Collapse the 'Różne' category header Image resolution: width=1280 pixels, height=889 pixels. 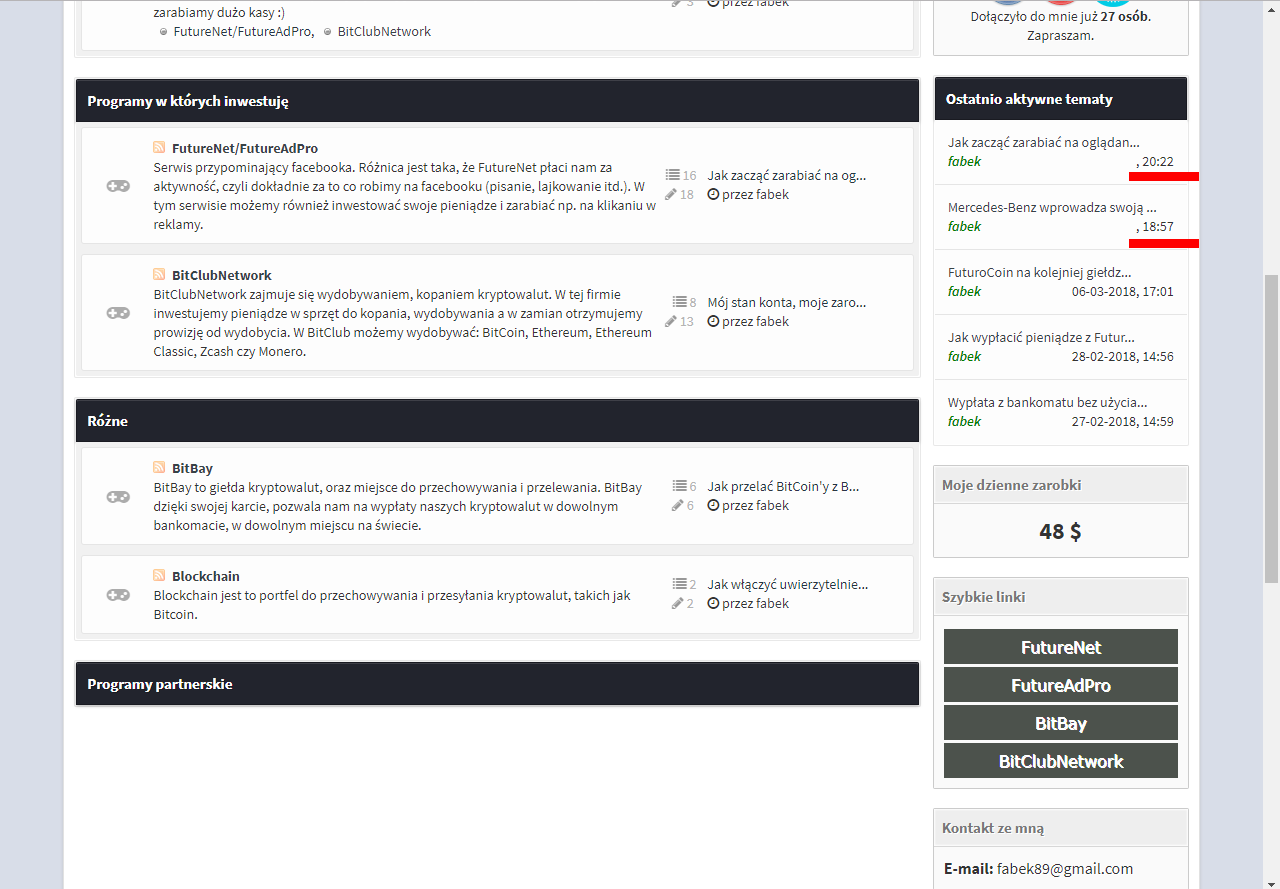coord(497,421)
